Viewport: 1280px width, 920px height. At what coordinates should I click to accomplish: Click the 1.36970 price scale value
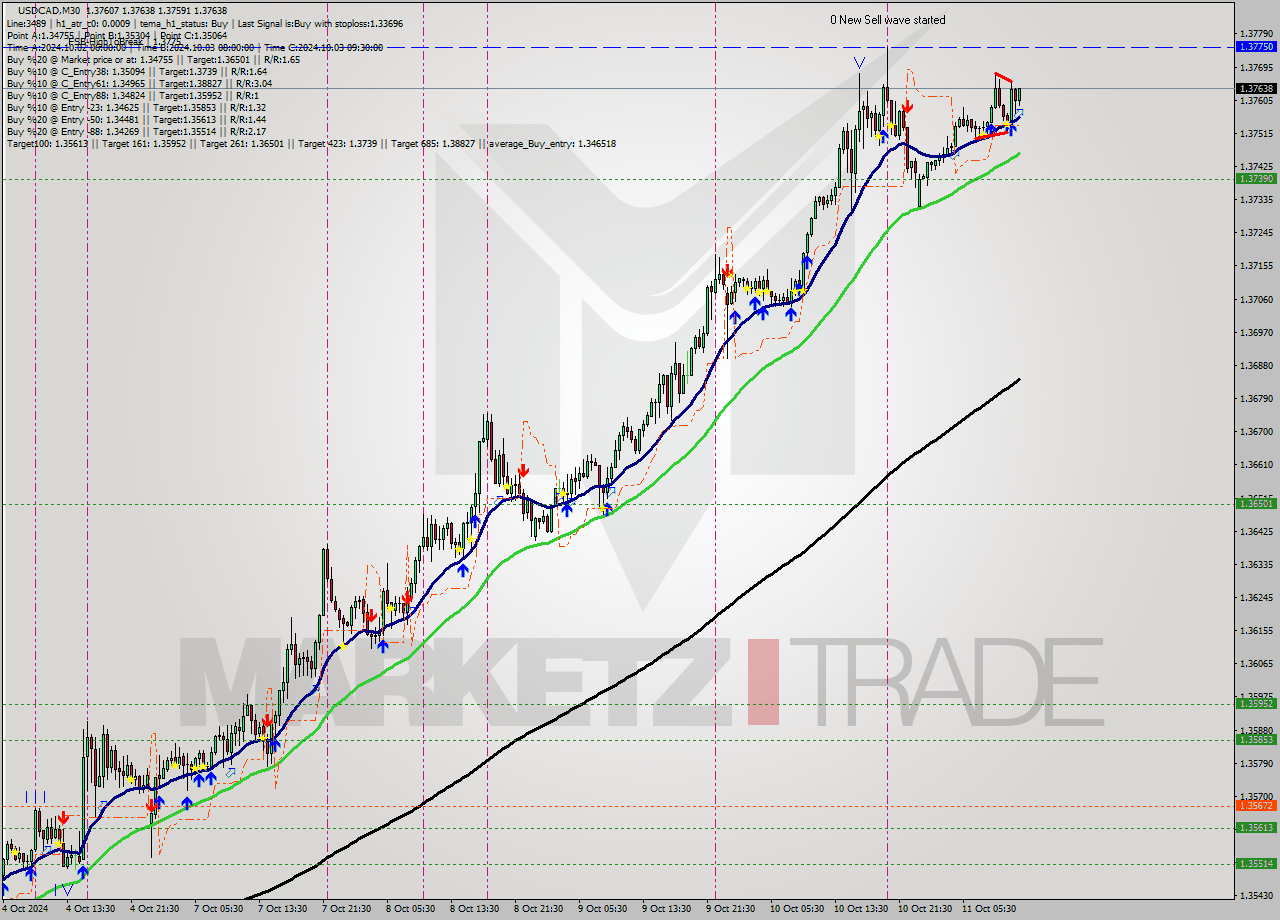click(x=1256, y=332)
